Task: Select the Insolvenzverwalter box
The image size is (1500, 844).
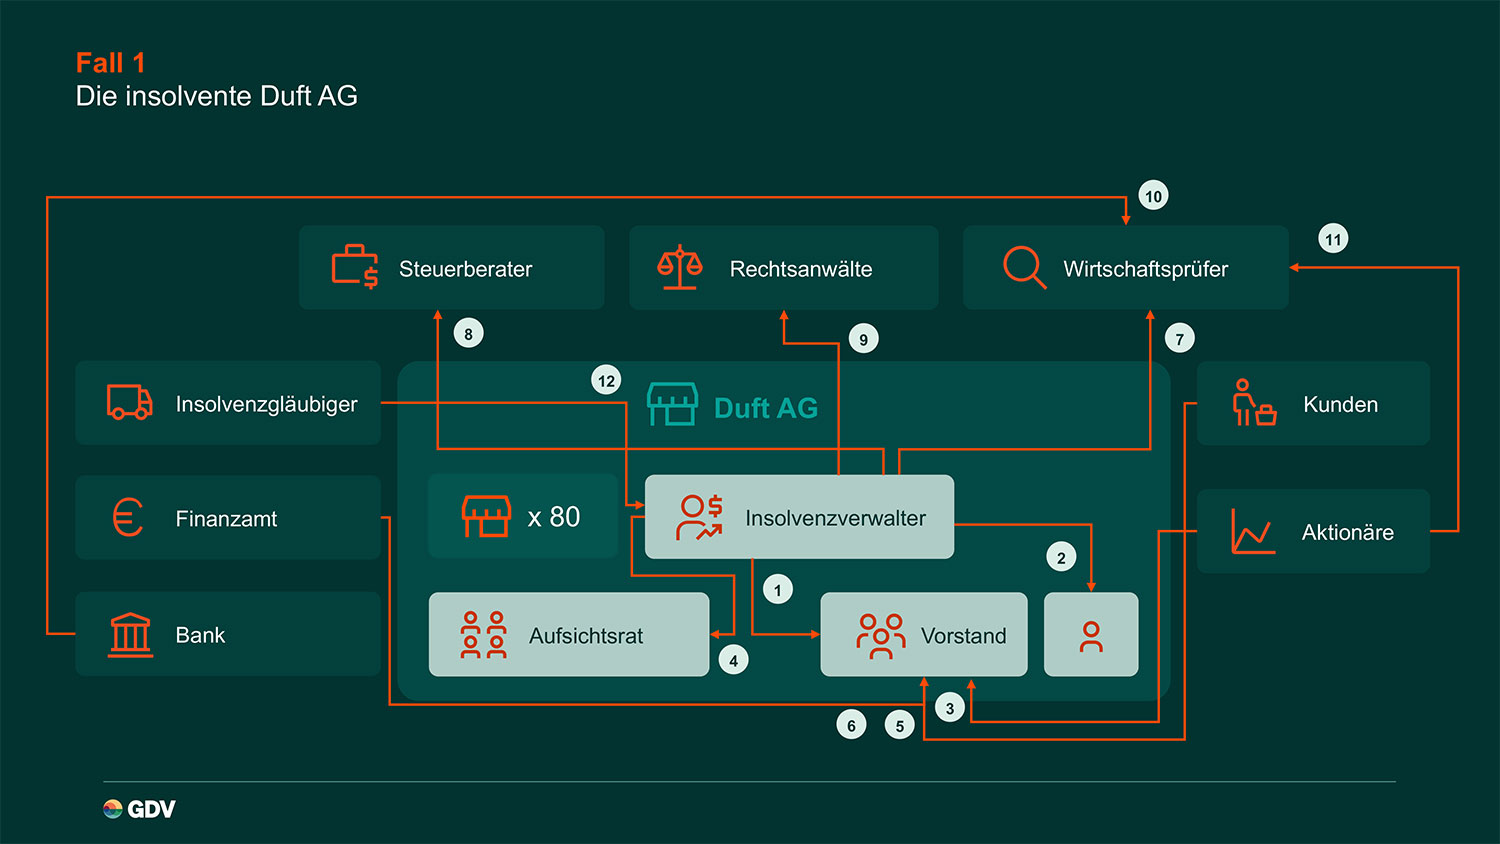Action: click(x=799, y=517)
